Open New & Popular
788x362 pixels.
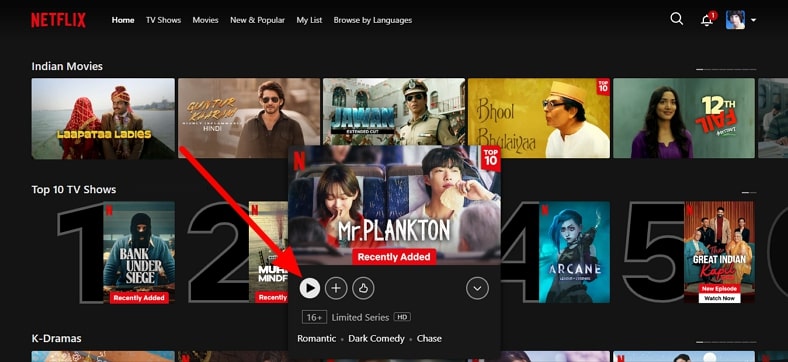point(257,20)
